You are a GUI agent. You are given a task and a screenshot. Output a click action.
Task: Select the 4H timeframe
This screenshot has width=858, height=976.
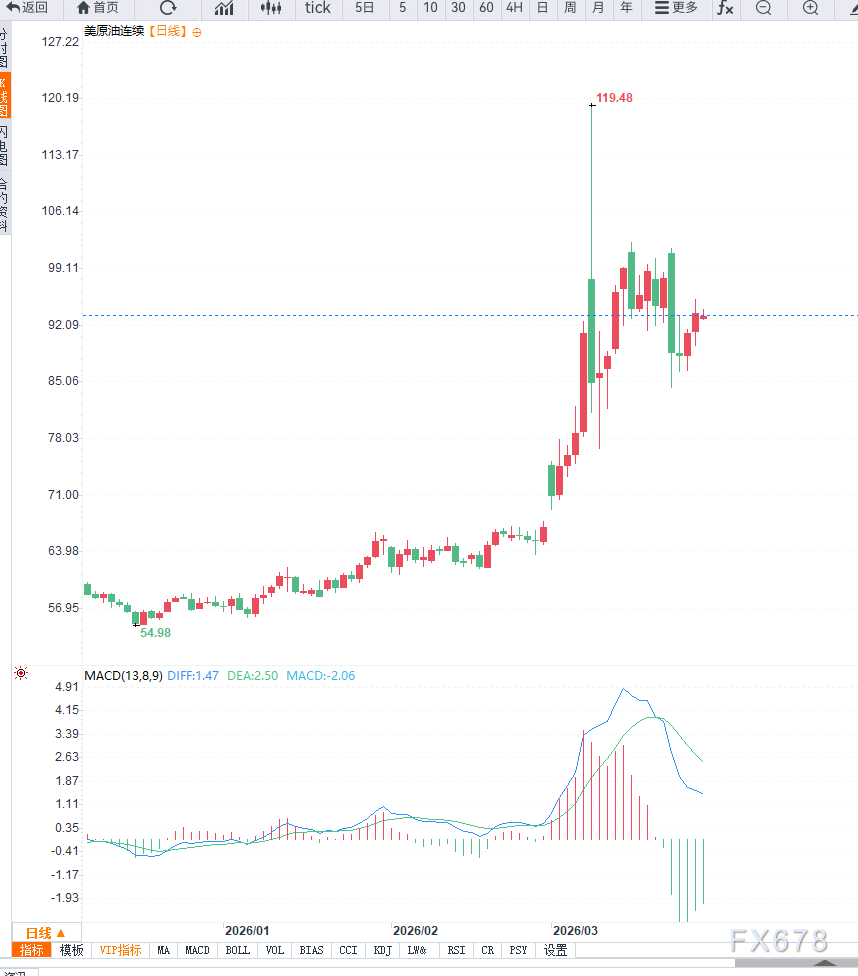point(514,8)
